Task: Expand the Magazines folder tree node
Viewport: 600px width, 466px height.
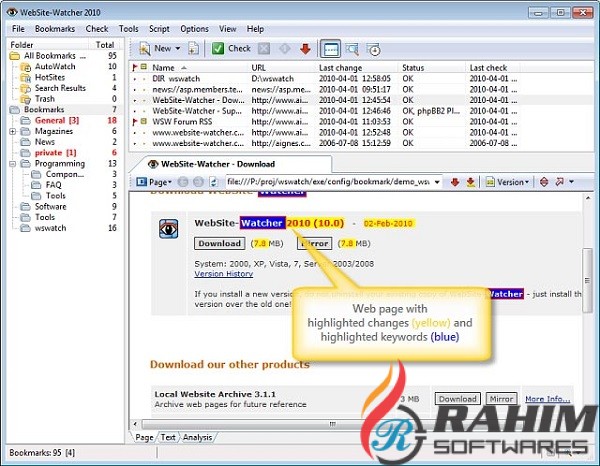Action: 13,132
